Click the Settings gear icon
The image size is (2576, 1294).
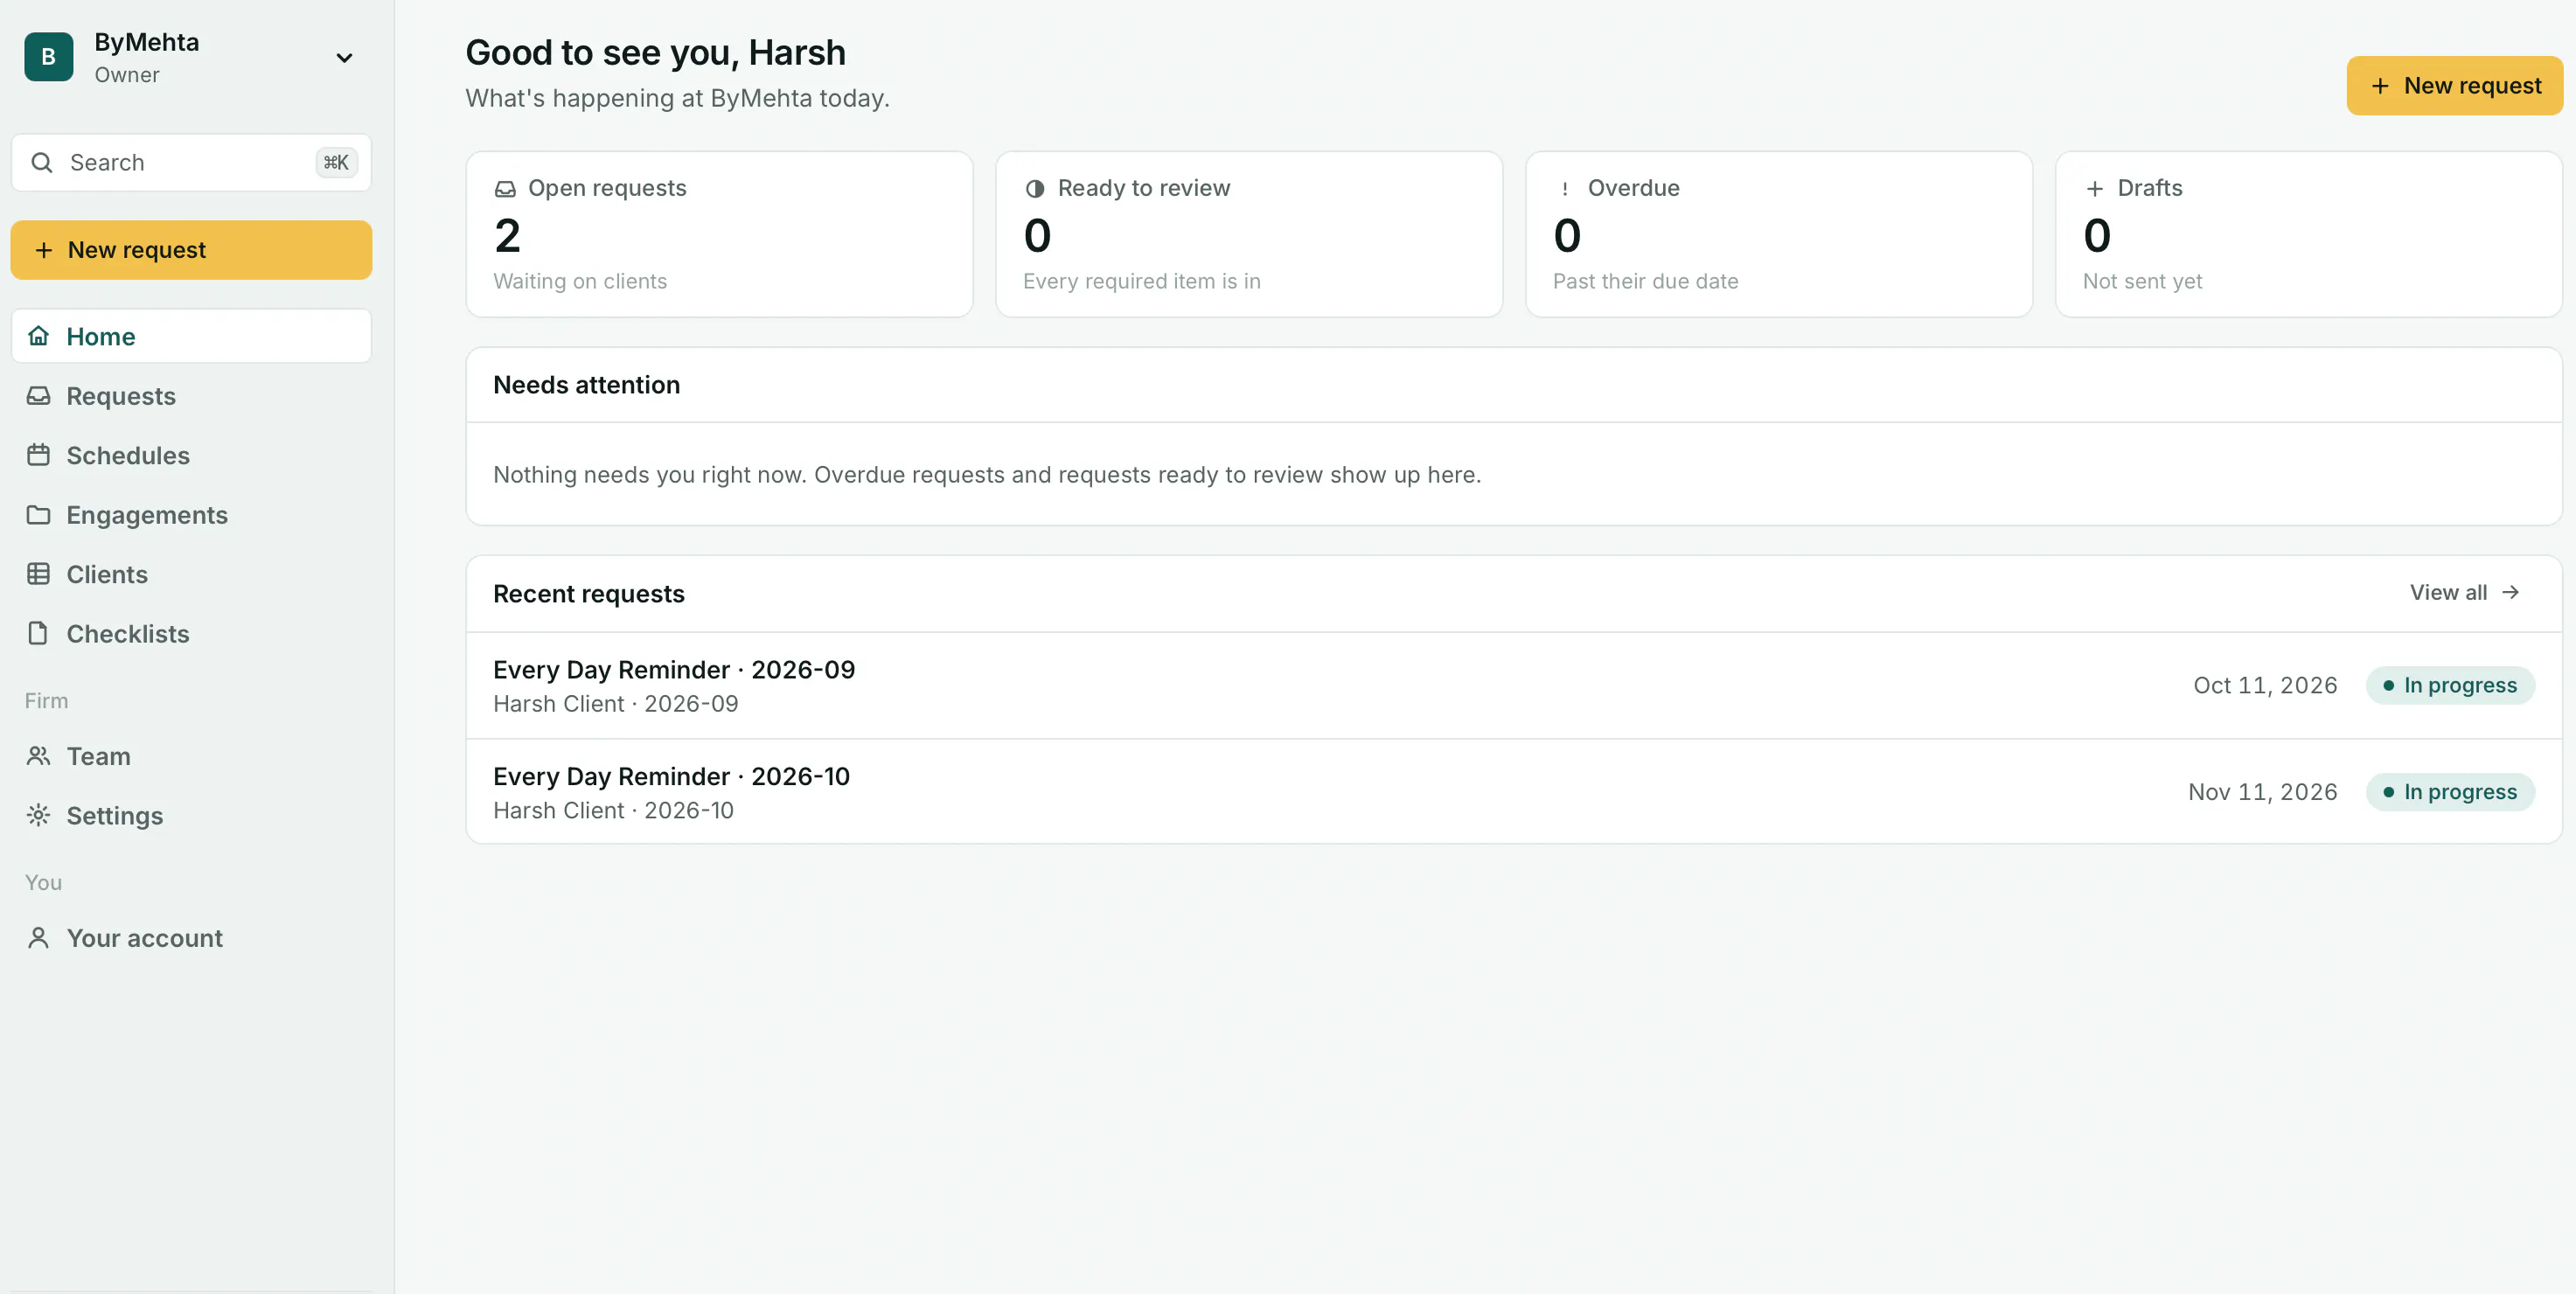tap(38, 816)
